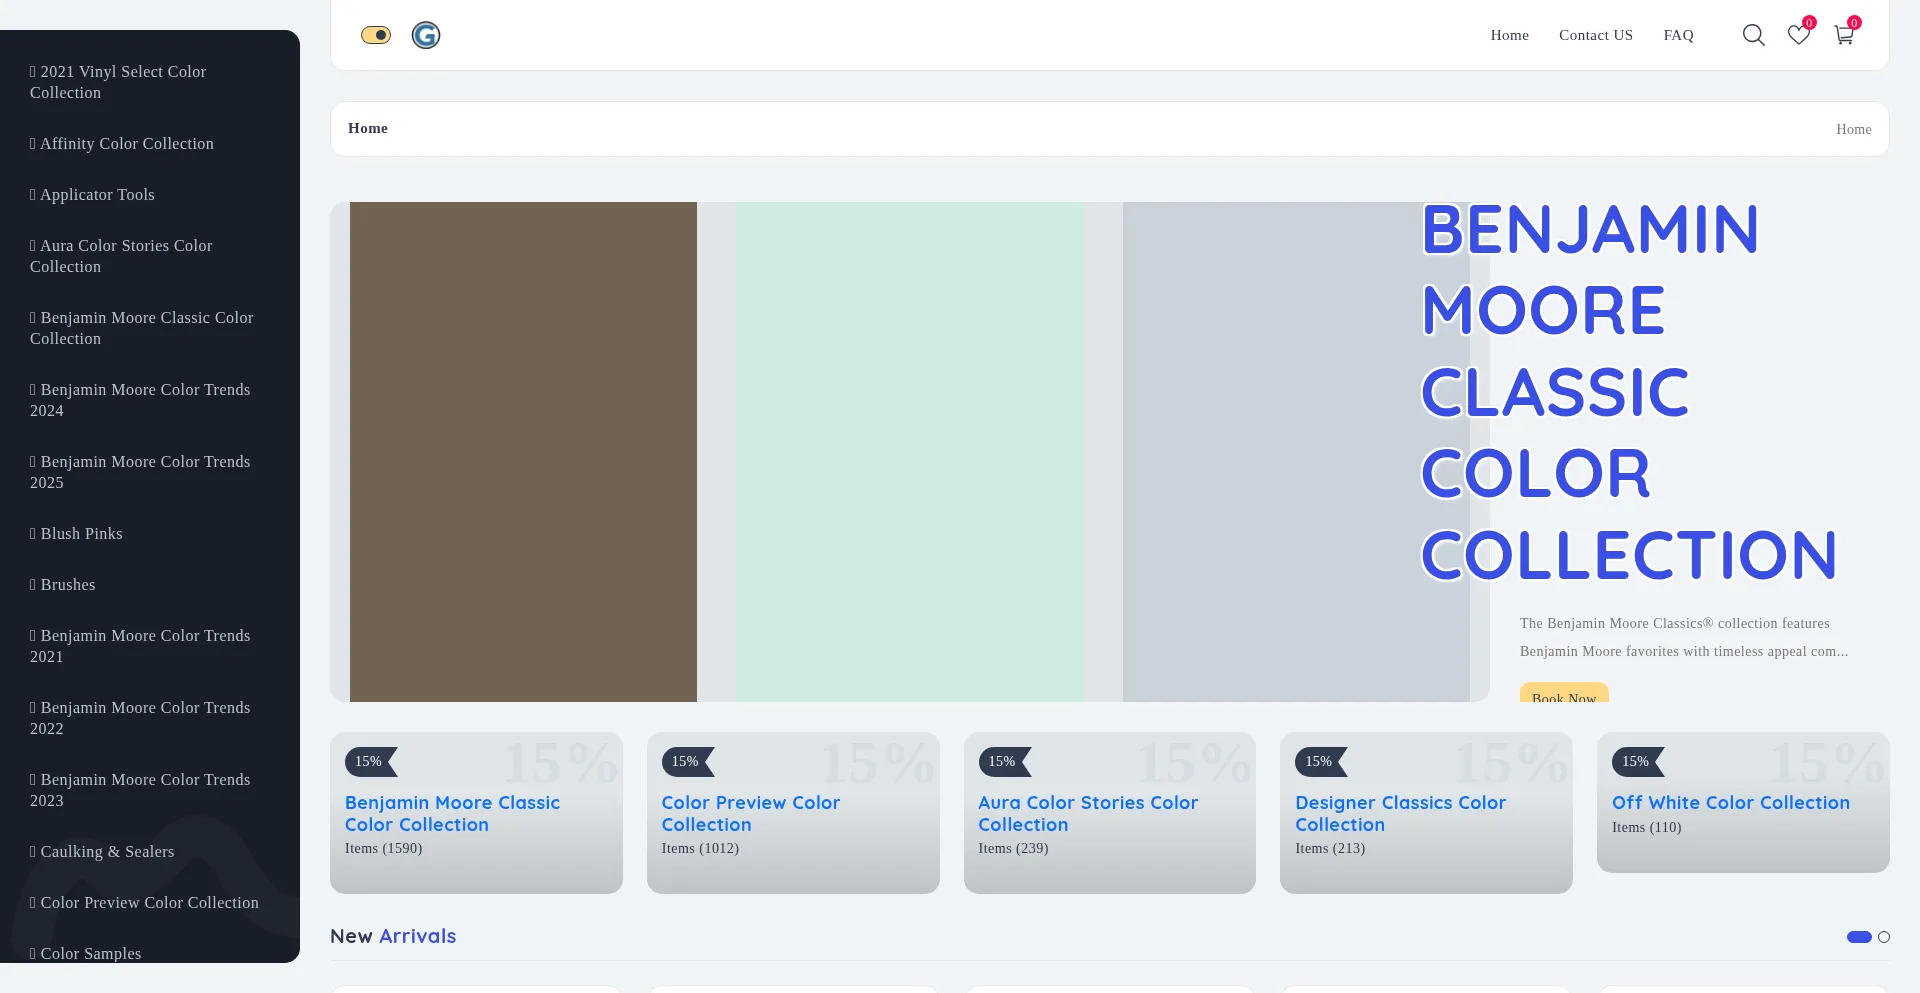Open the Off White Color Collection card
Image resolution: width=1920 pixels, height=993 pixels.
(x=1730, y=802)
